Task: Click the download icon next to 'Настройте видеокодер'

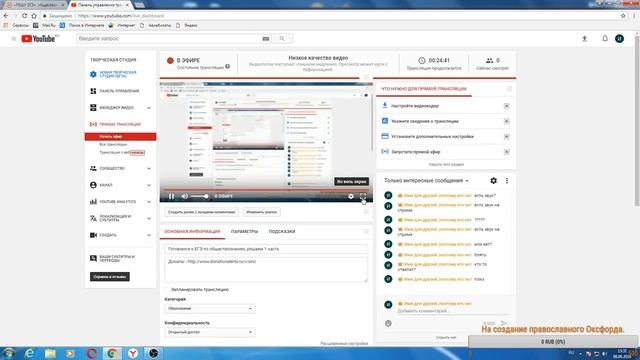Action: (x=384, y=105)
